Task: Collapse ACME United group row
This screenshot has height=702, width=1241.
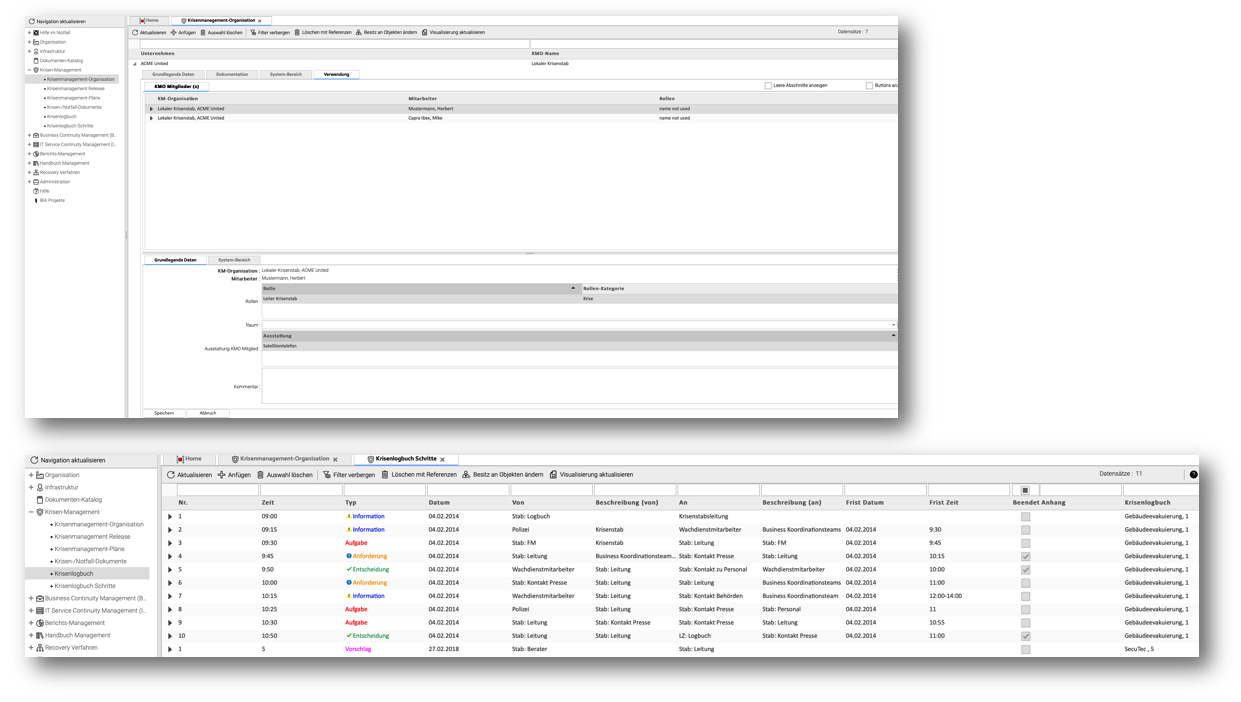Action: [135, 63]
